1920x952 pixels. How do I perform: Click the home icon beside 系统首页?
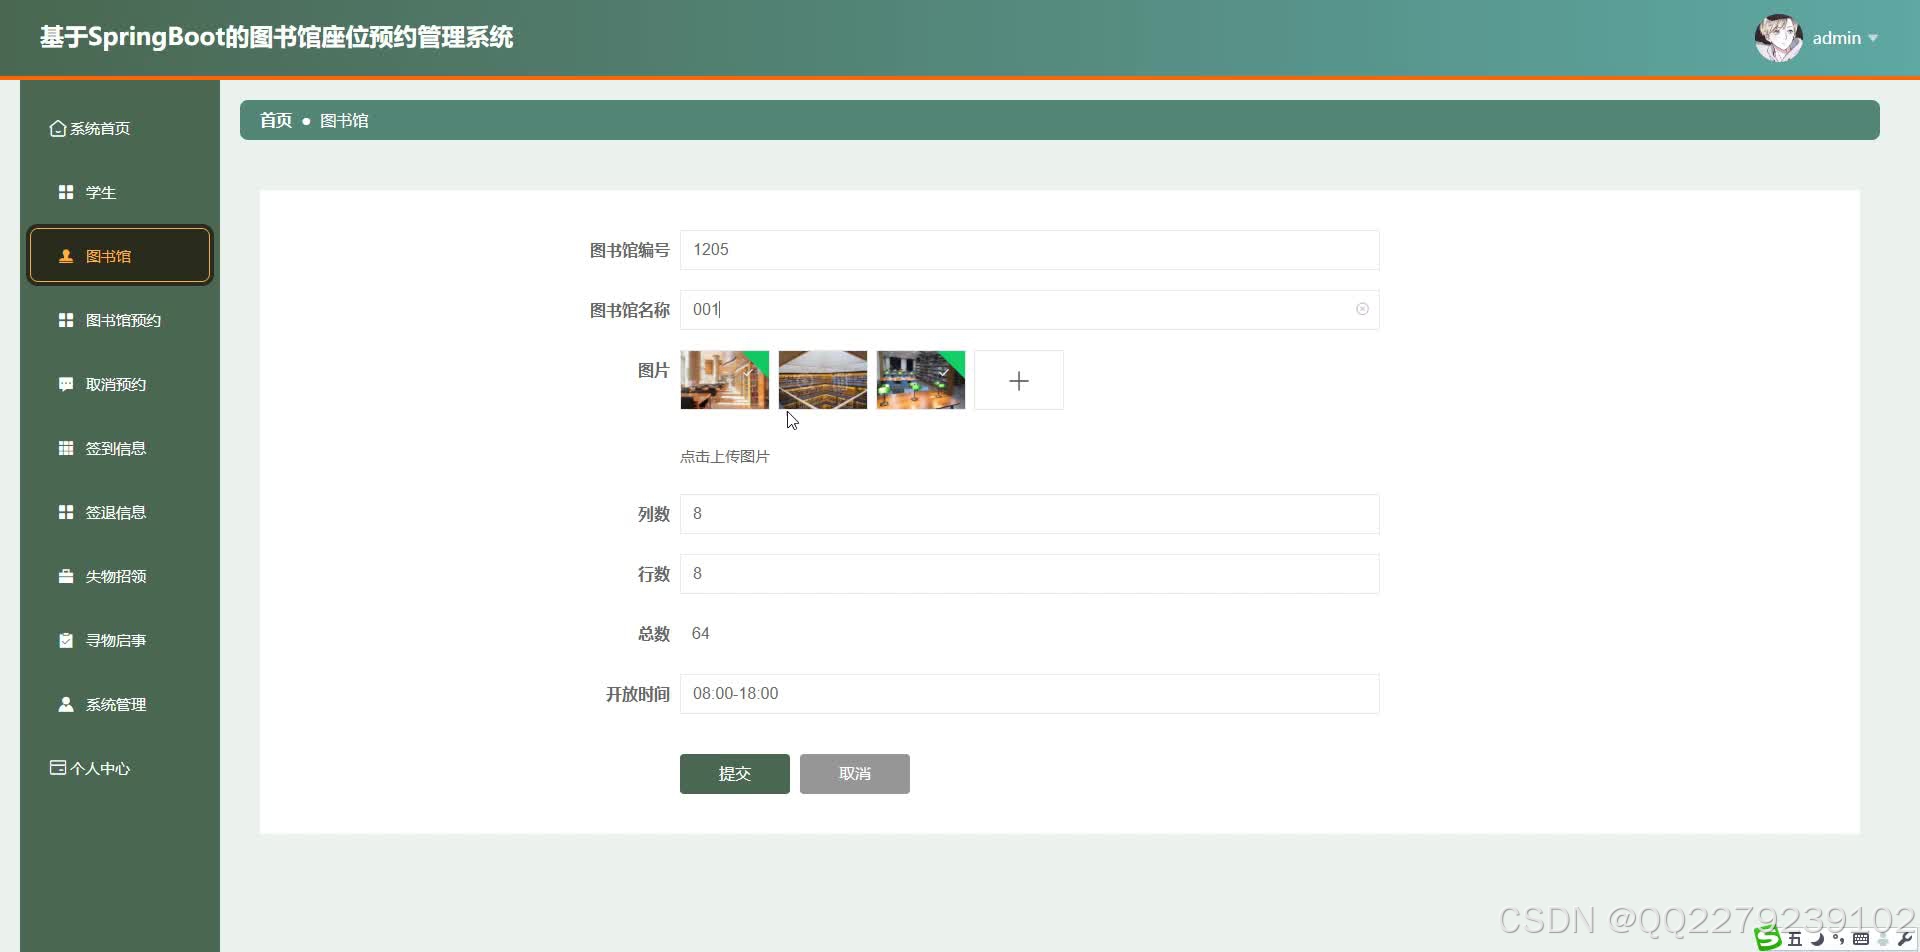pyautogui.click(x=58, y=128)
